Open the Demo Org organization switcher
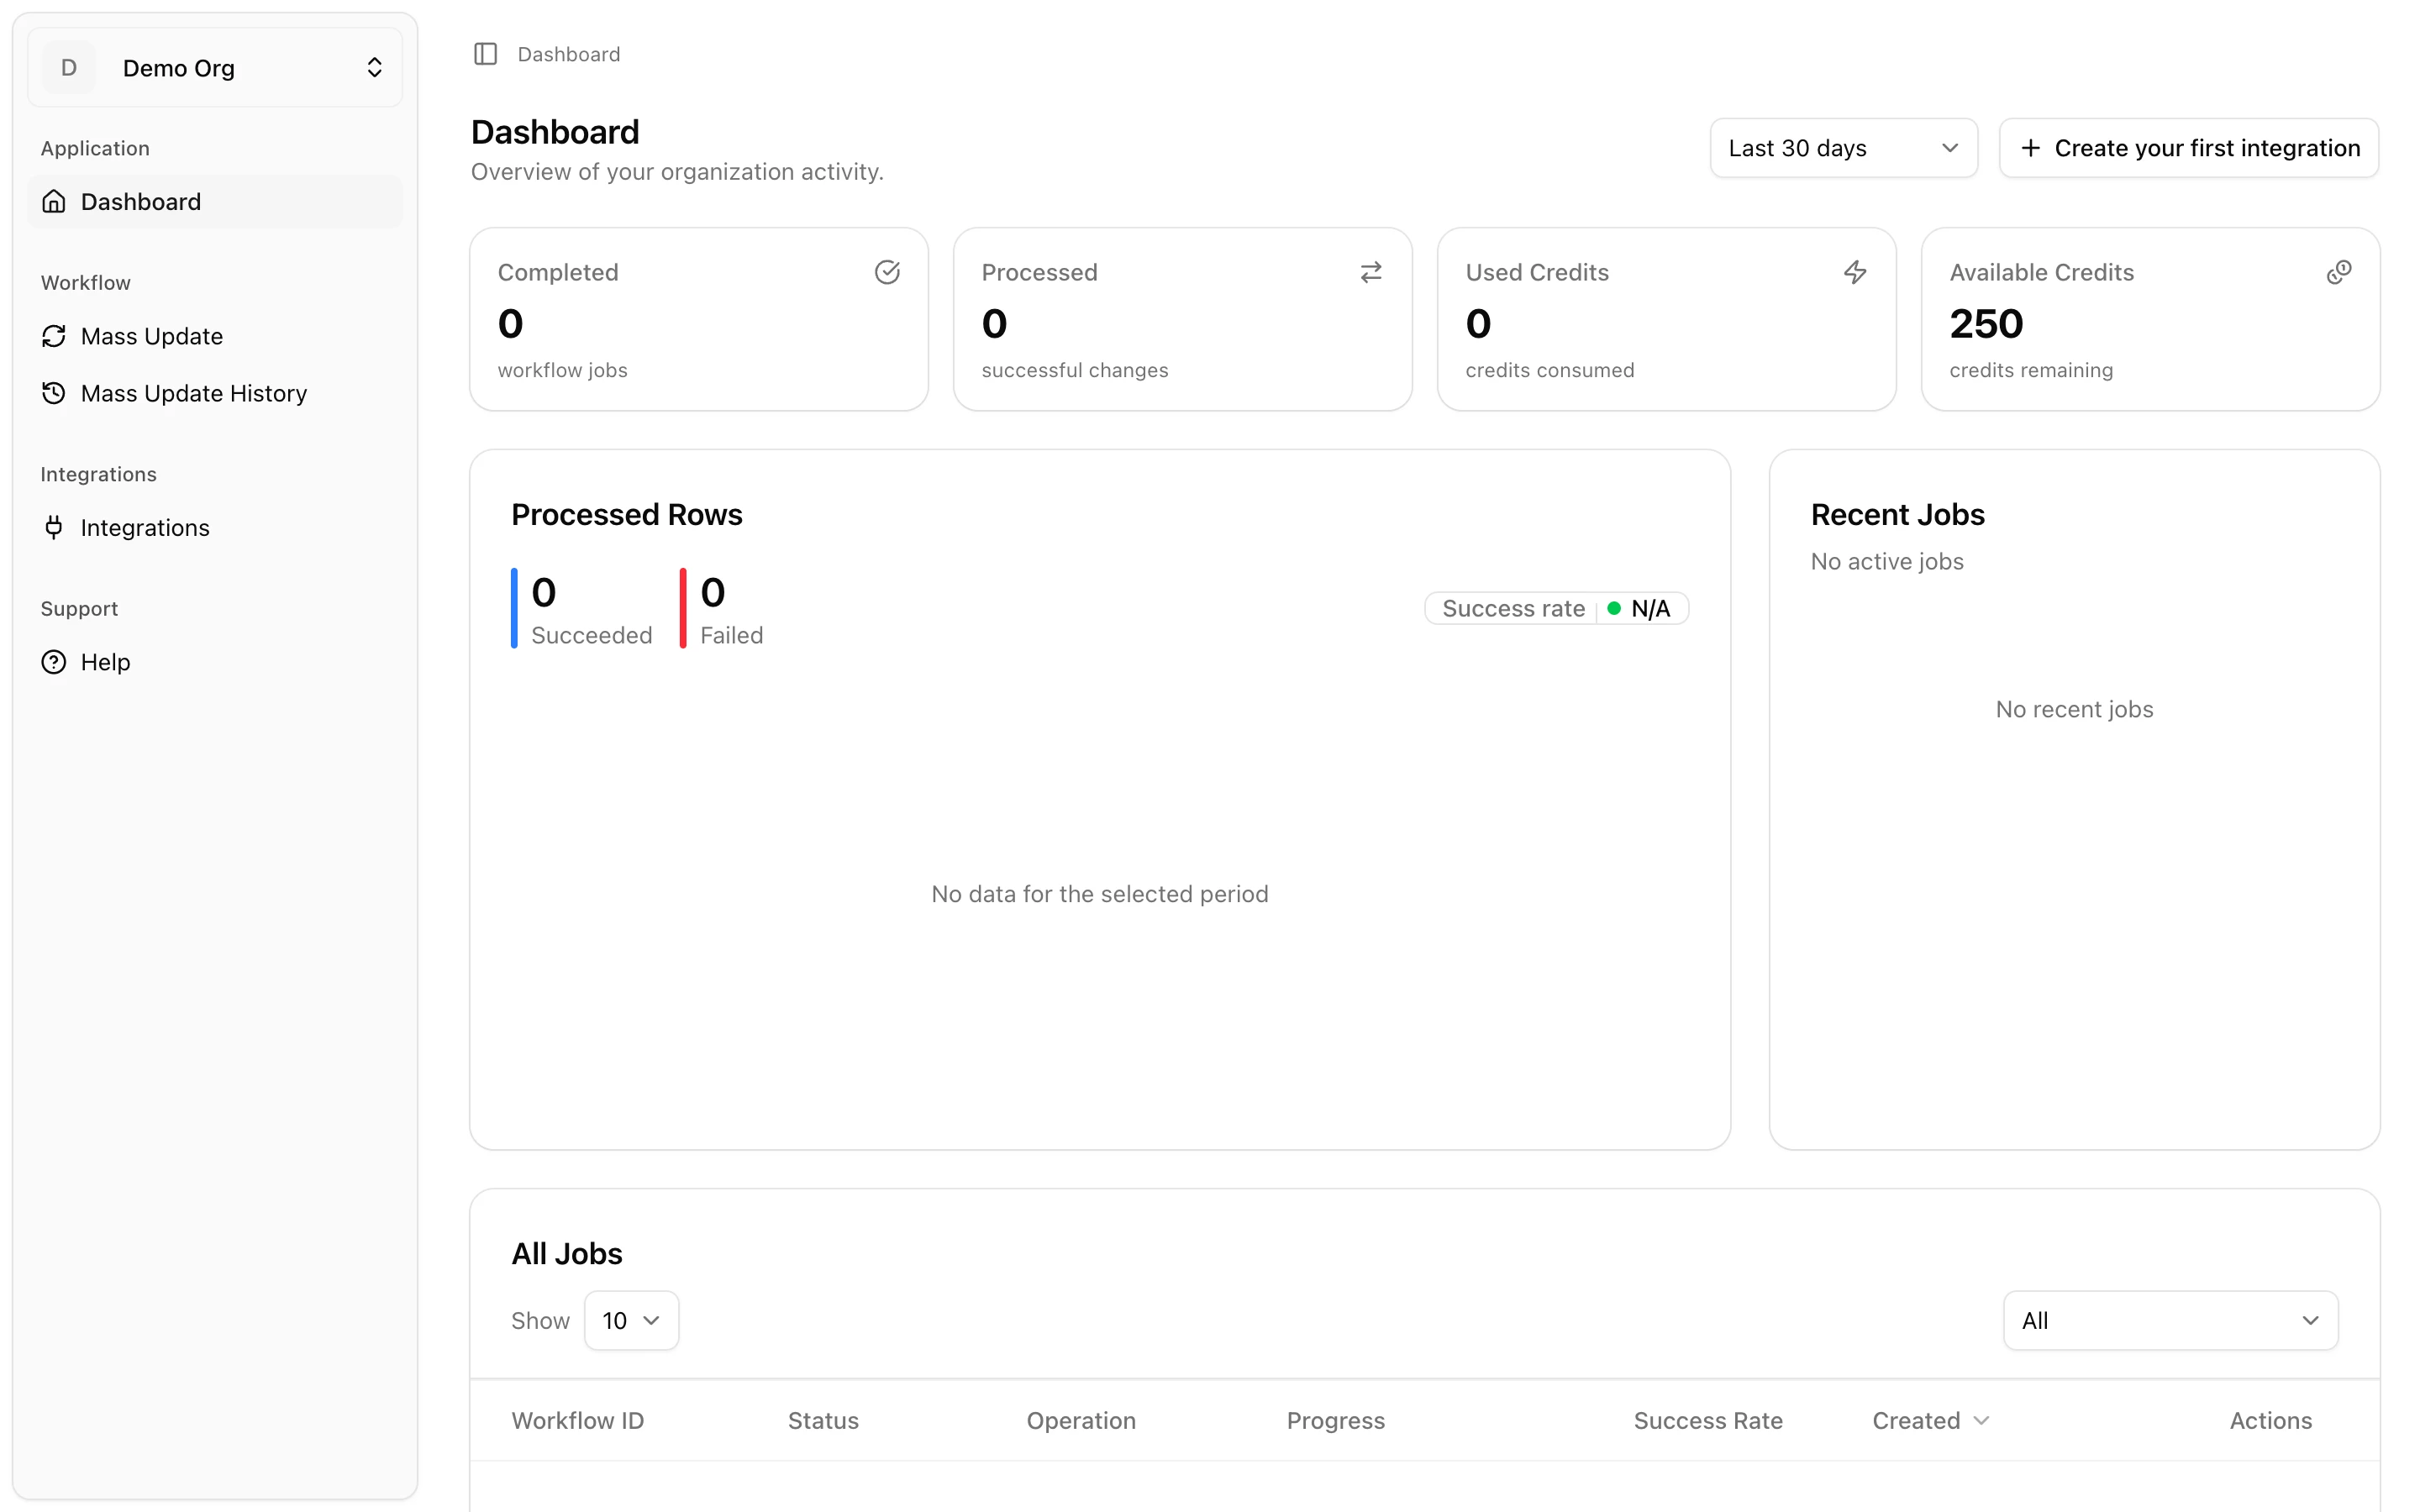Image resolution: width=2420 pixels, height=1512 pixels. pyautogui.click(x=215, y=67)
